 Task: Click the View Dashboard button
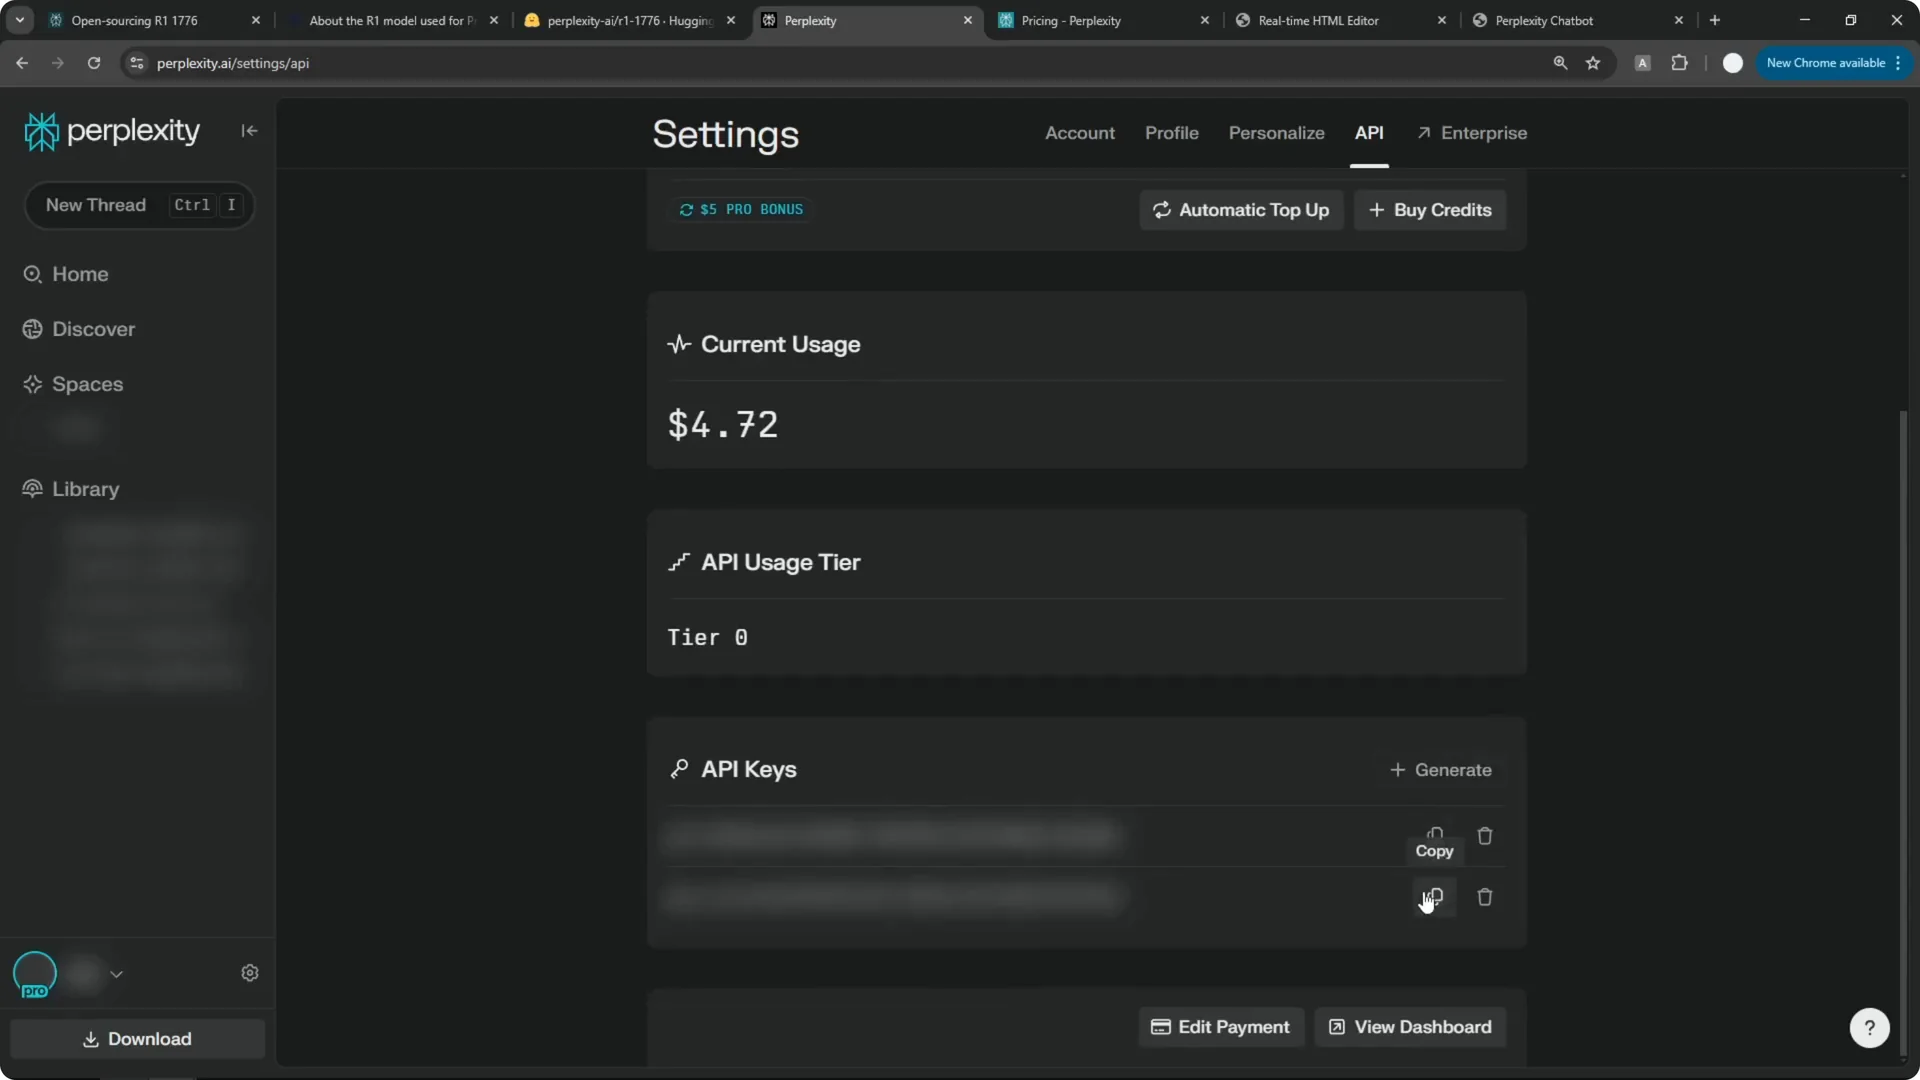pos(1409,1026)
